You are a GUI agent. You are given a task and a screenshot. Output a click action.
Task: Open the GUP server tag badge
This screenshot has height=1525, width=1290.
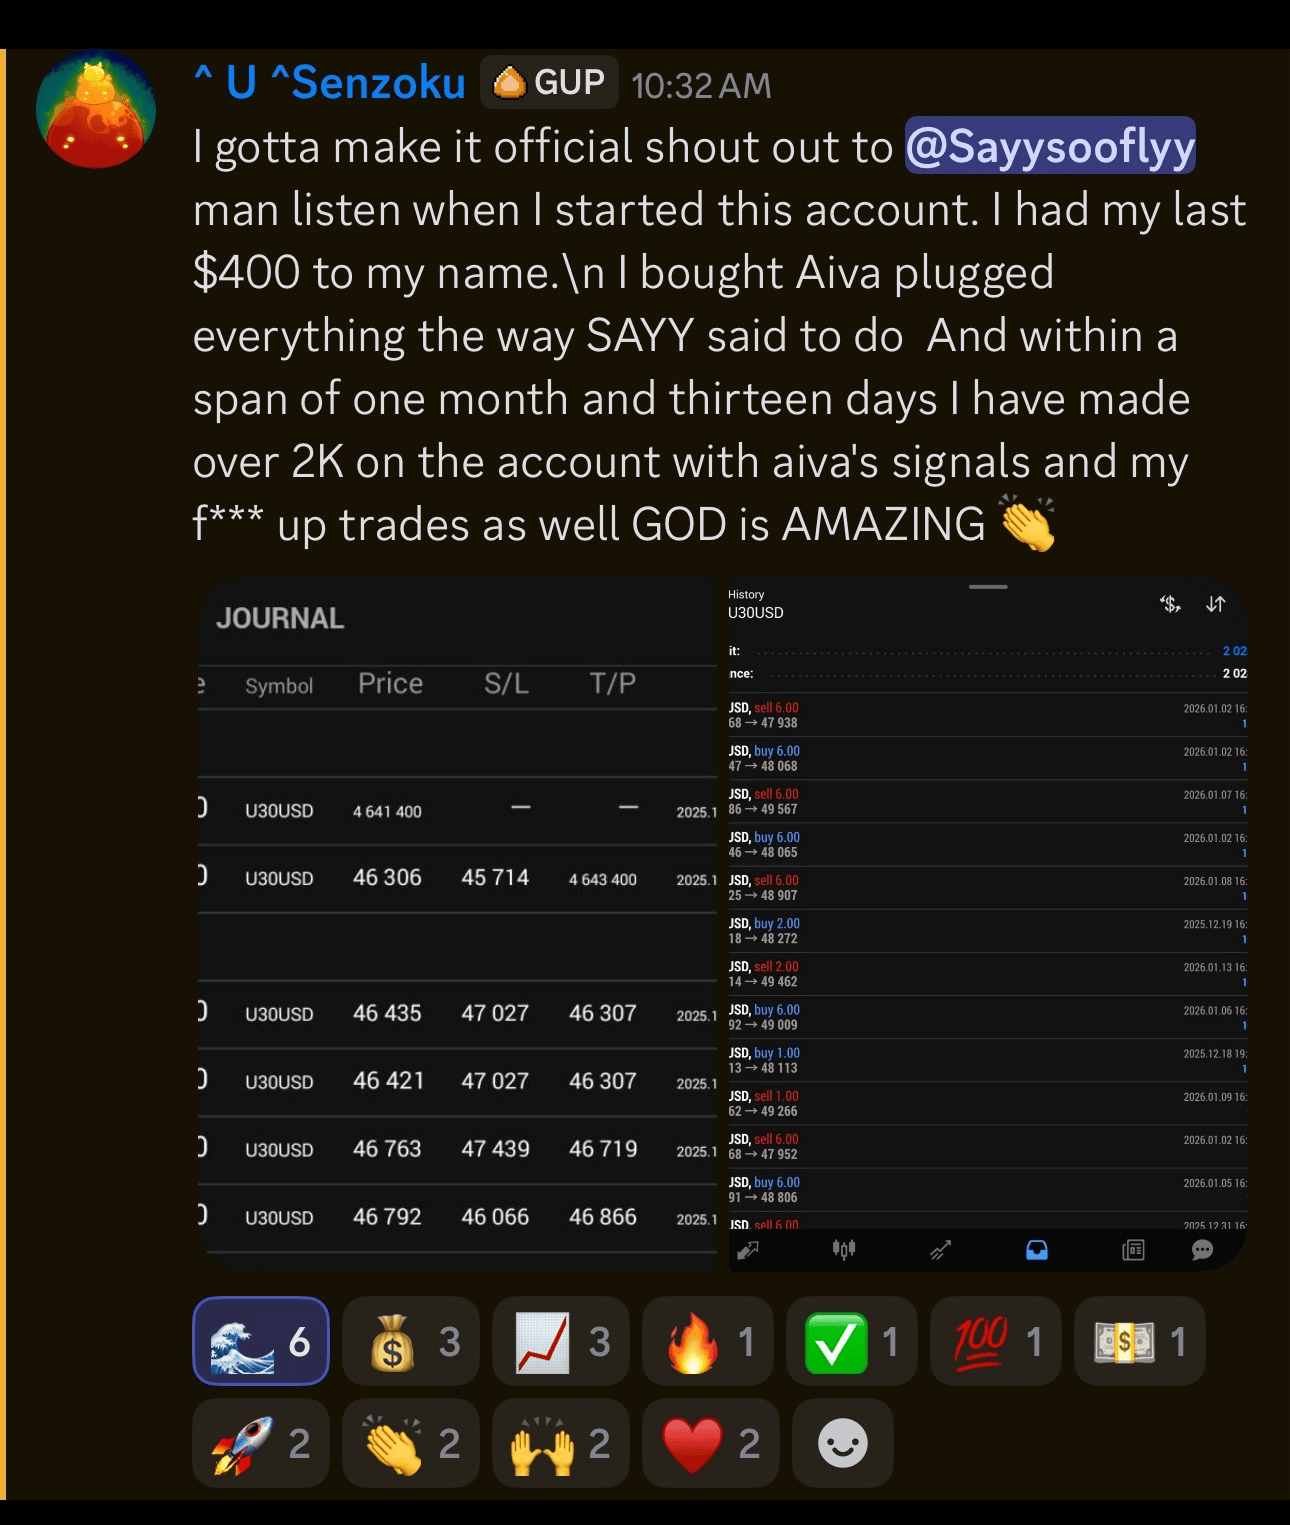click(x=549, y=82)
